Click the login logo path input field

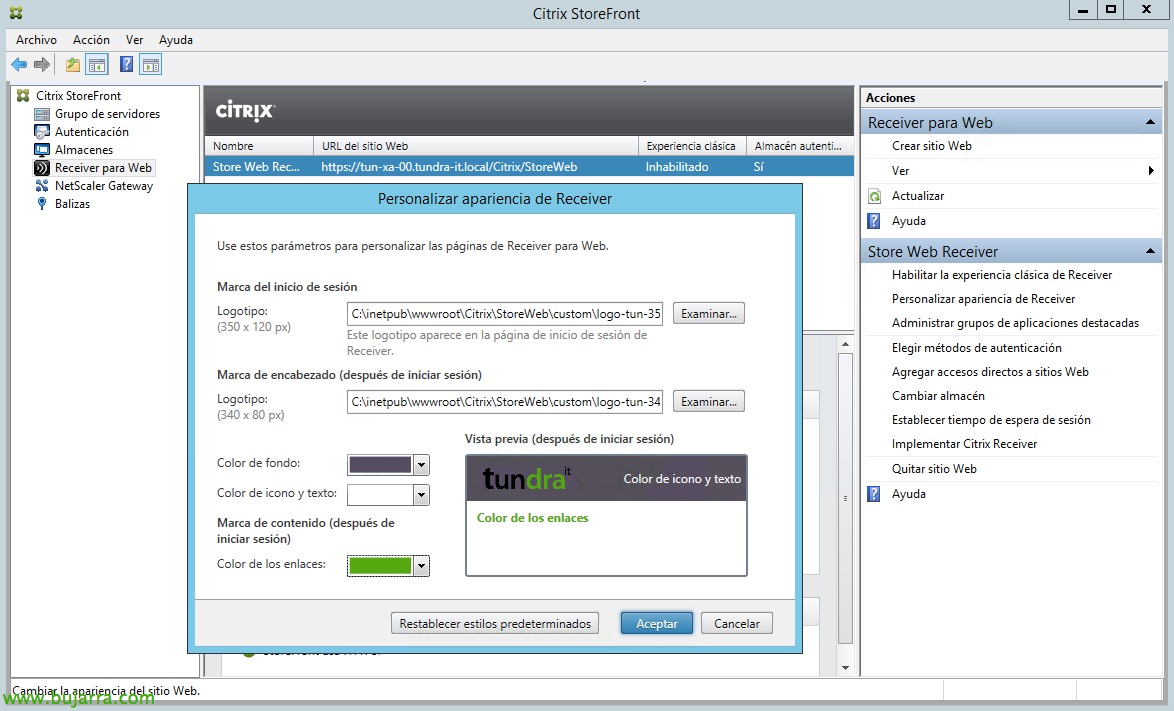pyautogui.click(x=505, y=314)
